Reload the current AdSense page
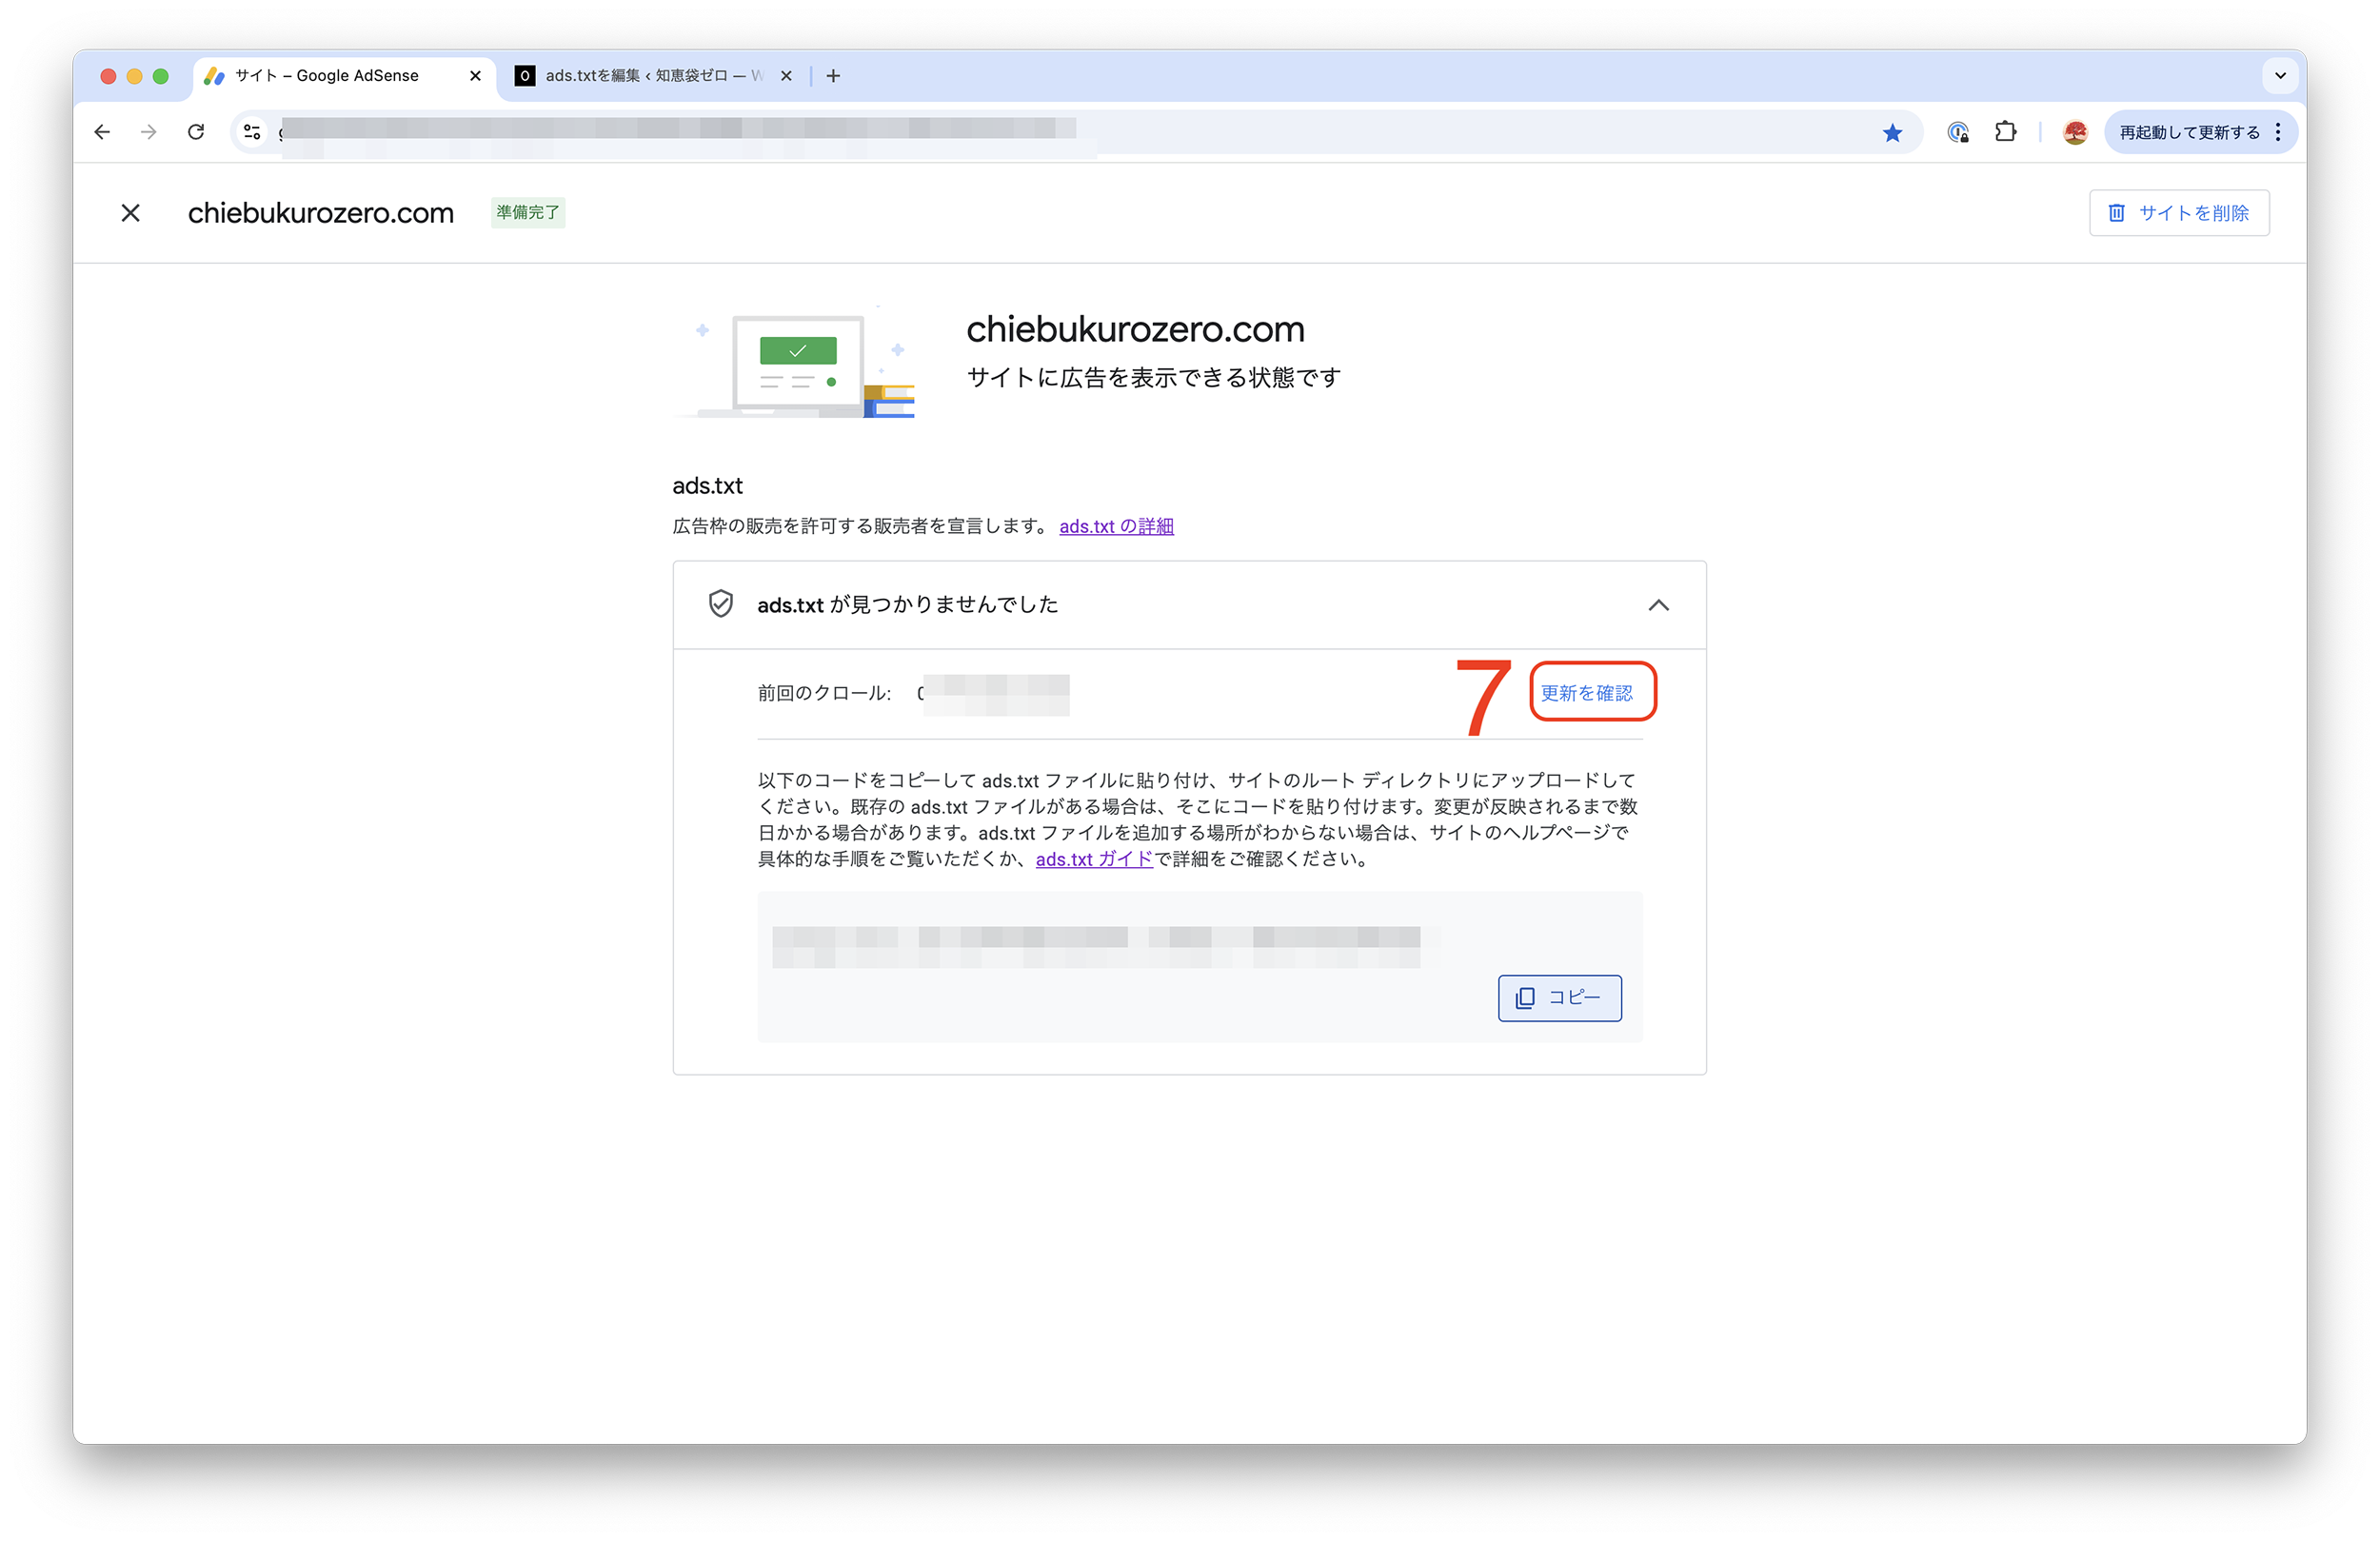The image size is (2380, 1541). [196, 132]
